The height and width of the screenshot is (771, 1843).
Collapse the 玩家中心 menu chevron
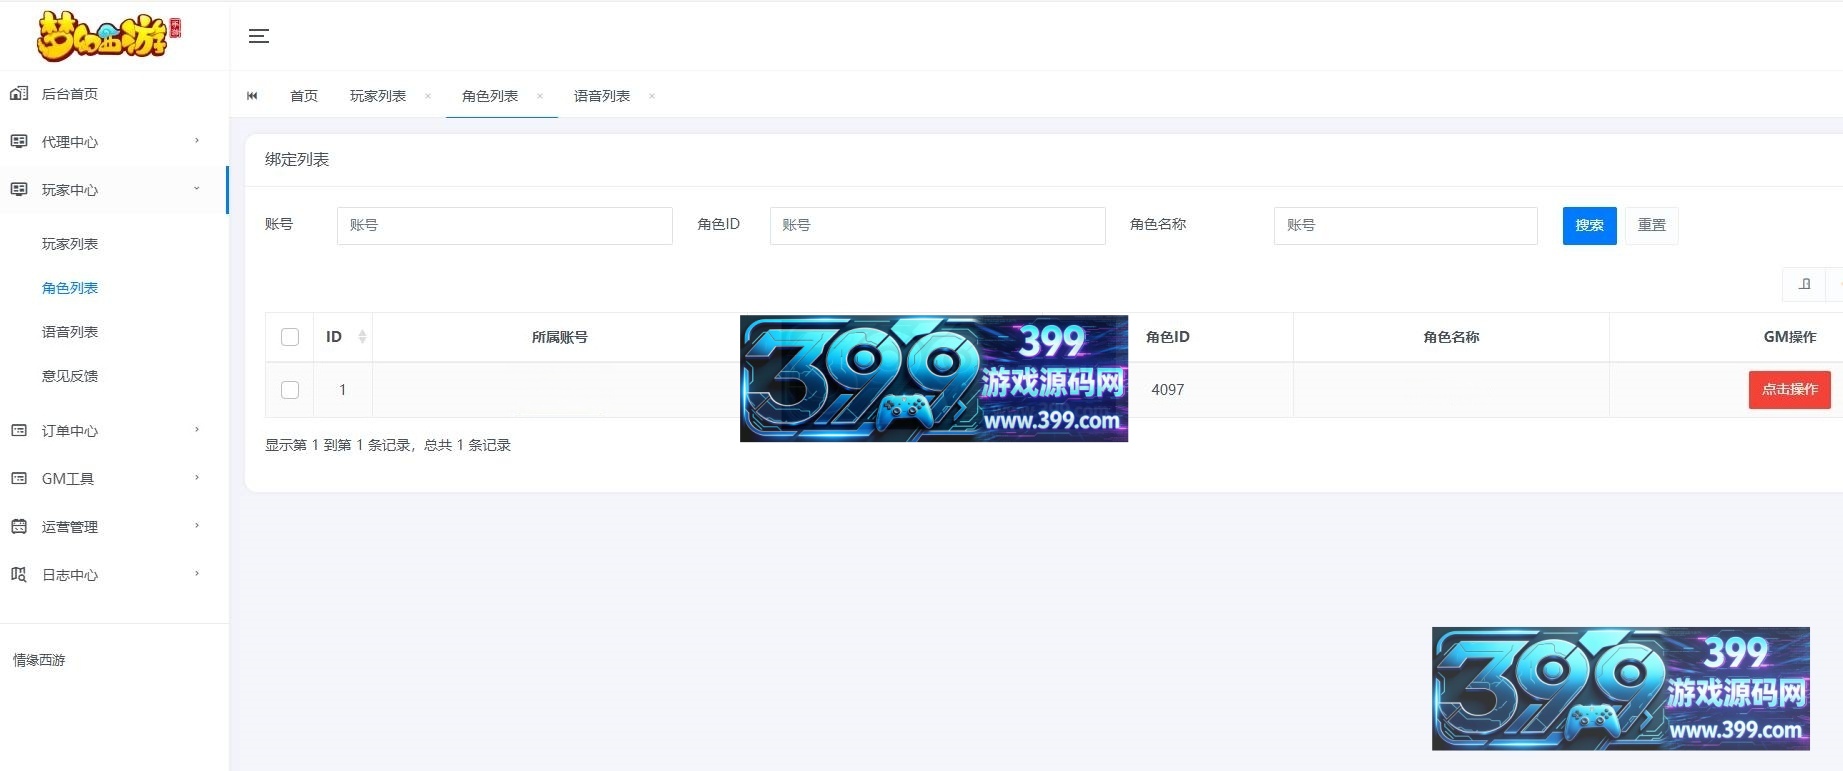197,189
